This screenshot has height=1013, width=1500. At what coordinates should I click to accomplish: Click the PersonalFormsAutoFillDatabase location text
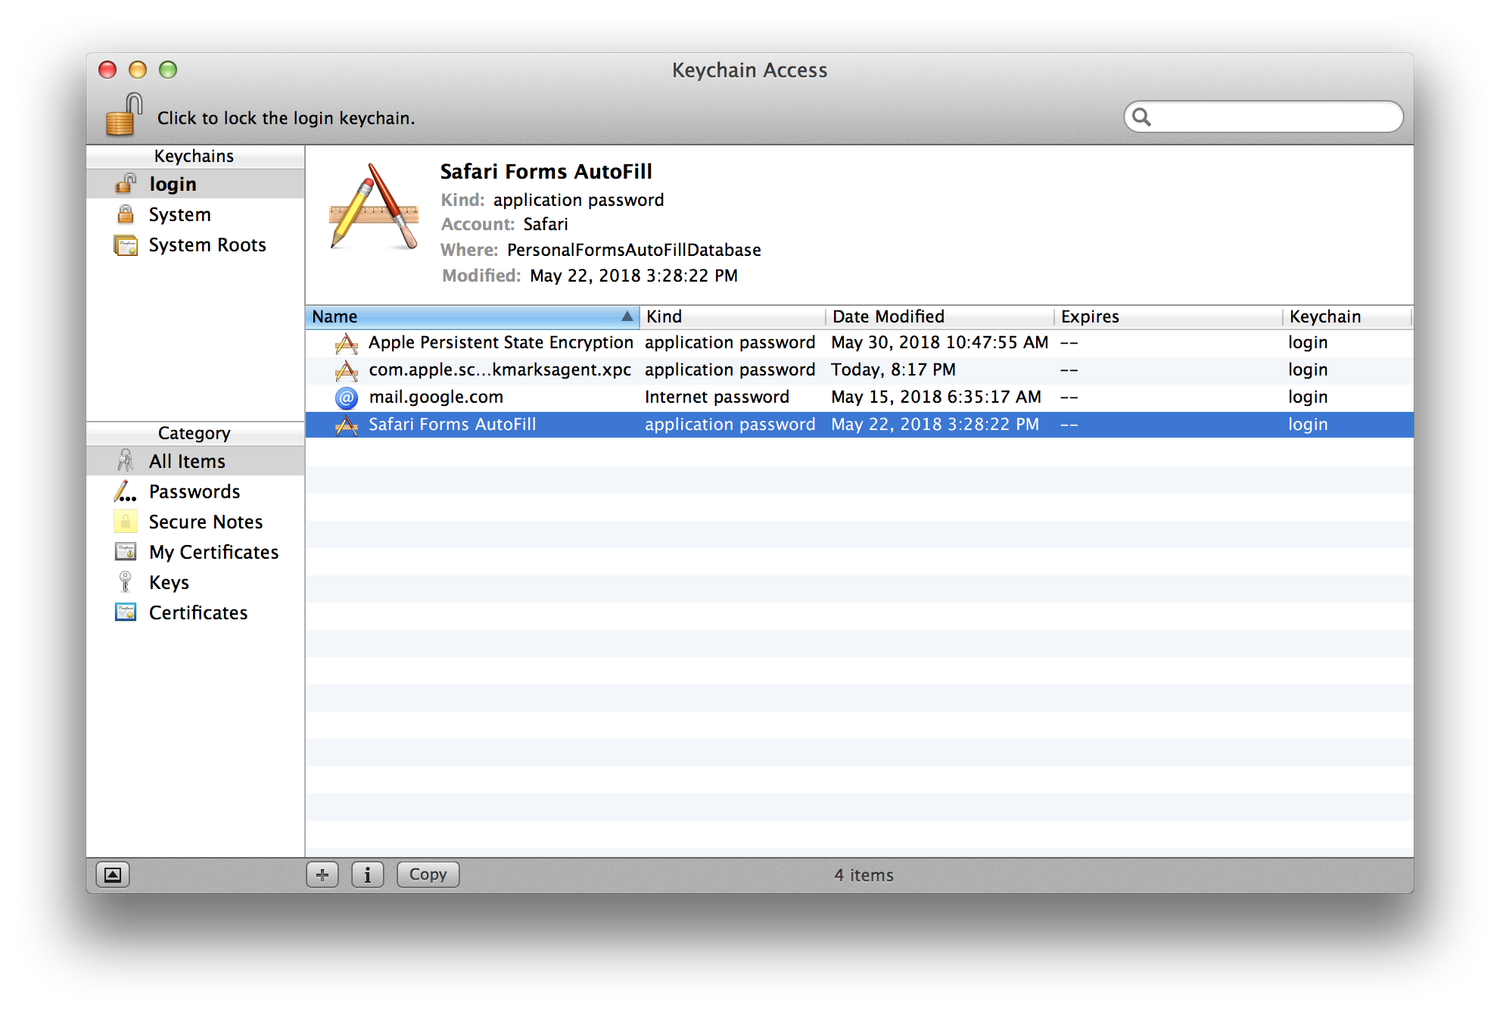[x=634, y=250]
